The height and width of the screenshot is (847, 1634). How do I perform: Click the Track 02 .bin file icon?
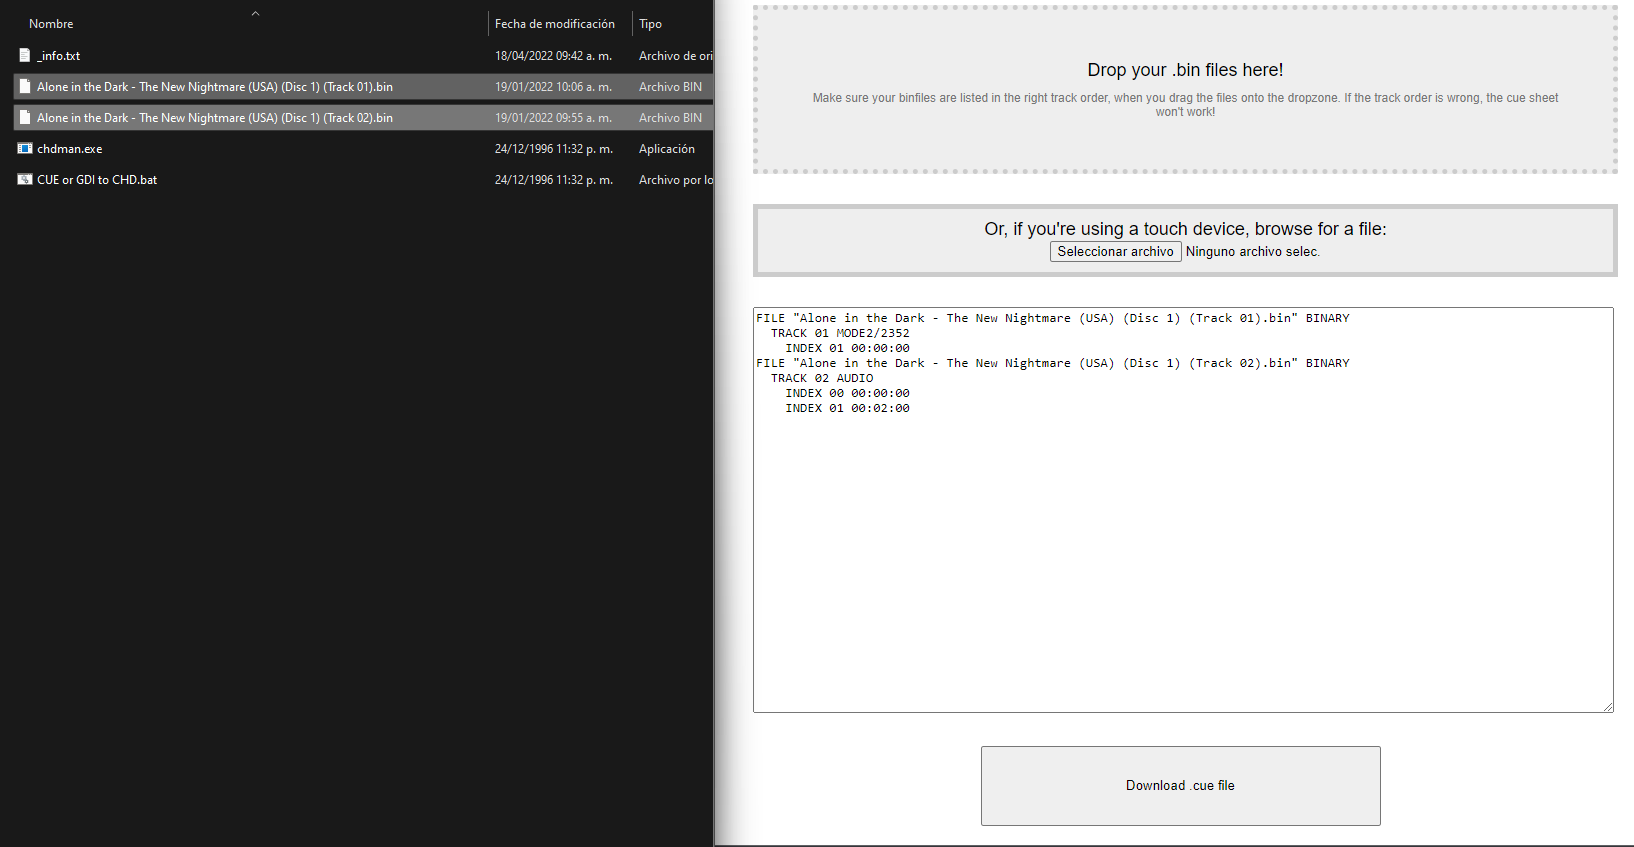click(x=25, y=118)
